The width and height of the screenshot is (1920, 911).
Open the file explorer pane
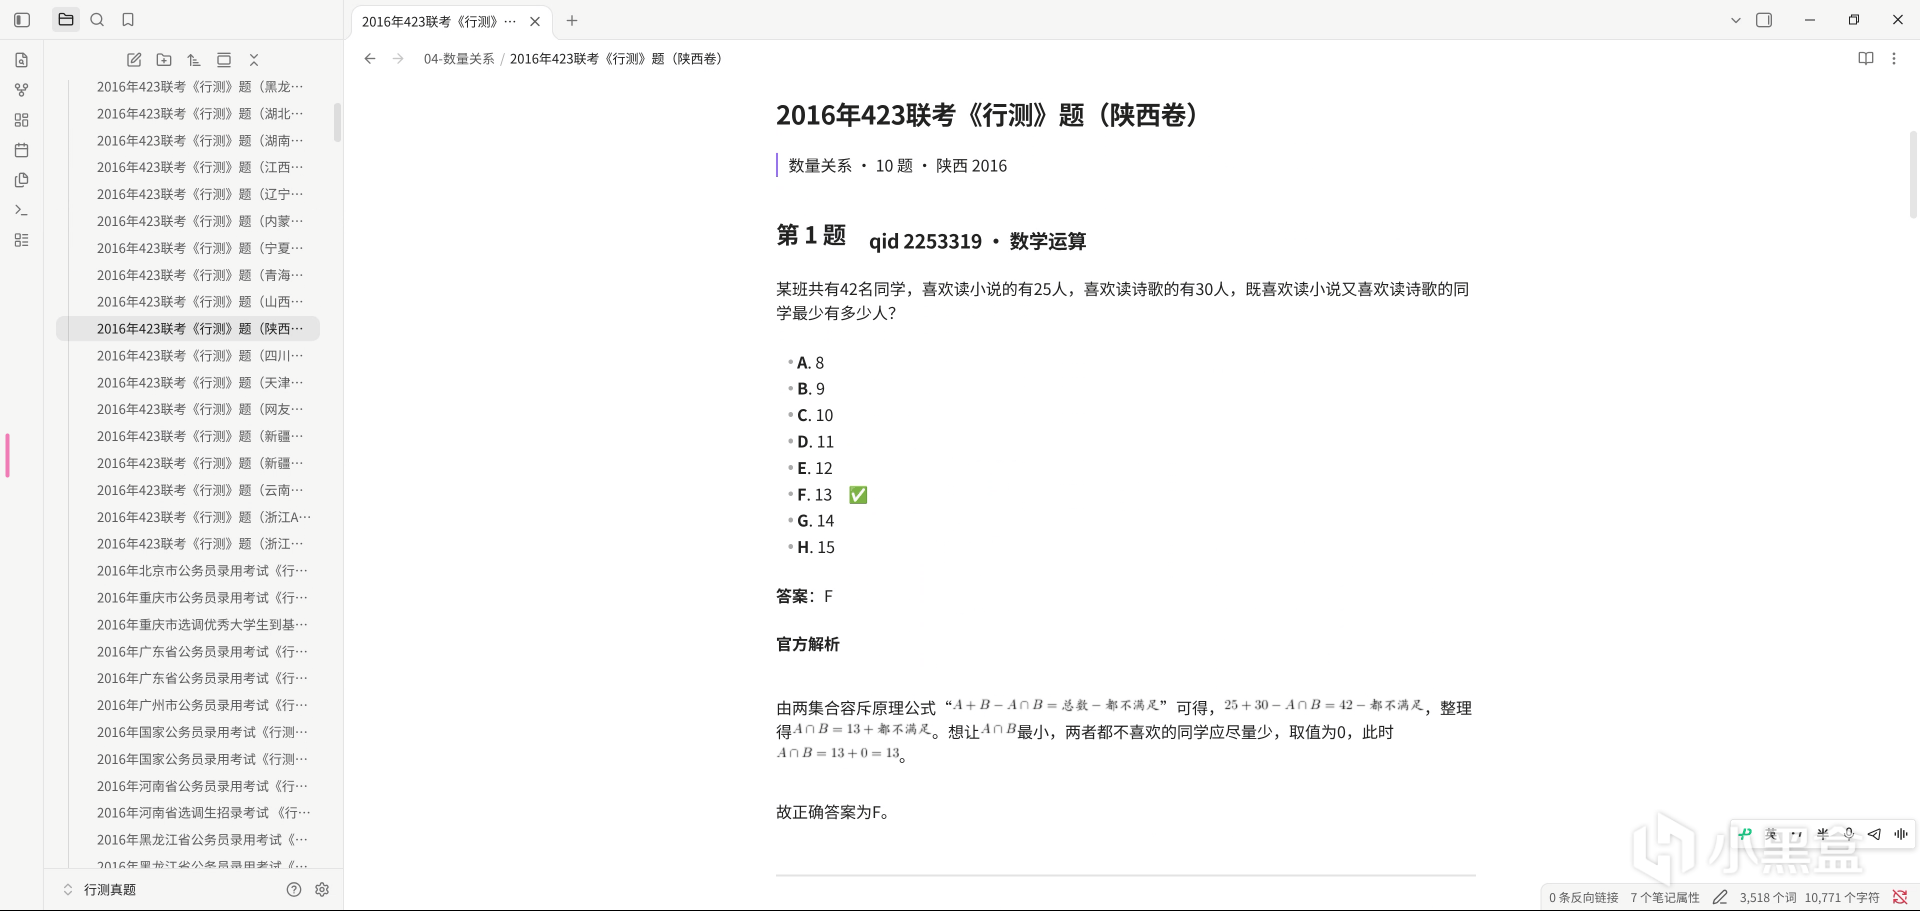[x=66, y=20]
